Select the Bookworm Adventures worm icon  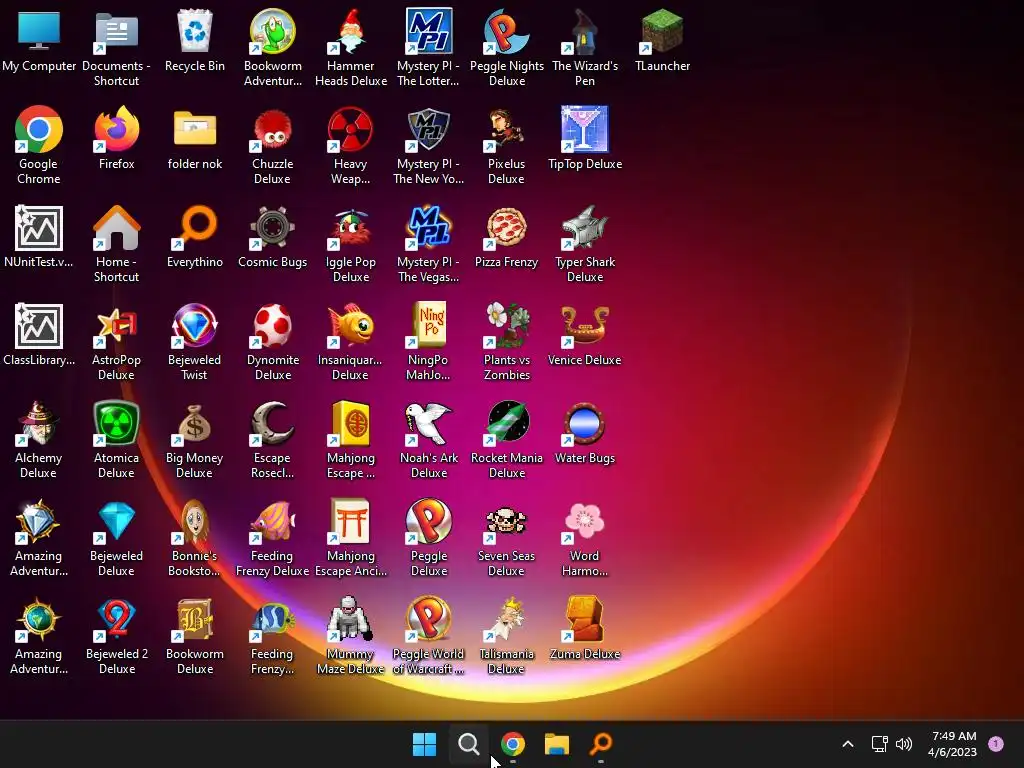tap(272, 31)
